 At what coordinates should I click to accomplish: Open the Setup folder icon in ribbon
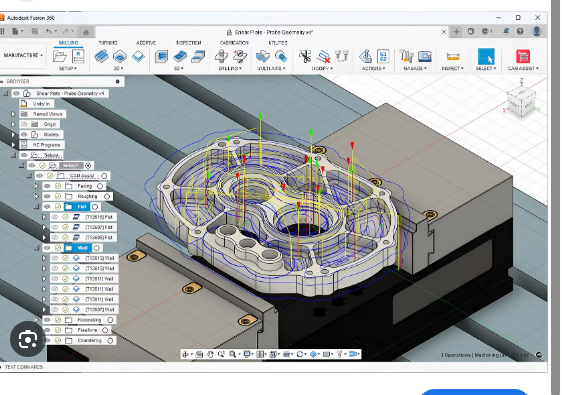(59, 56)
